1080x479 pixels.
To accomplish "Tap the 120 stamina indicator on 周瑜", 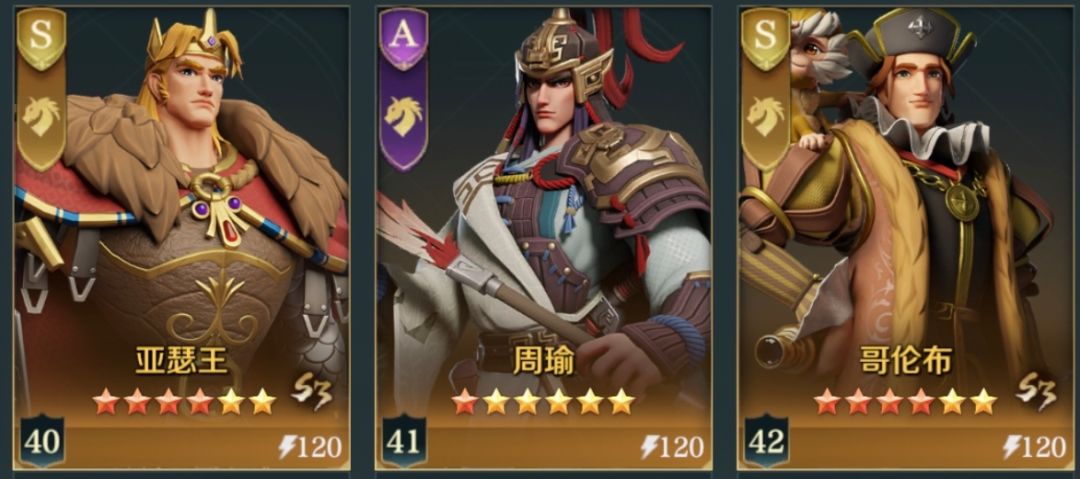I will pos(673,447).
